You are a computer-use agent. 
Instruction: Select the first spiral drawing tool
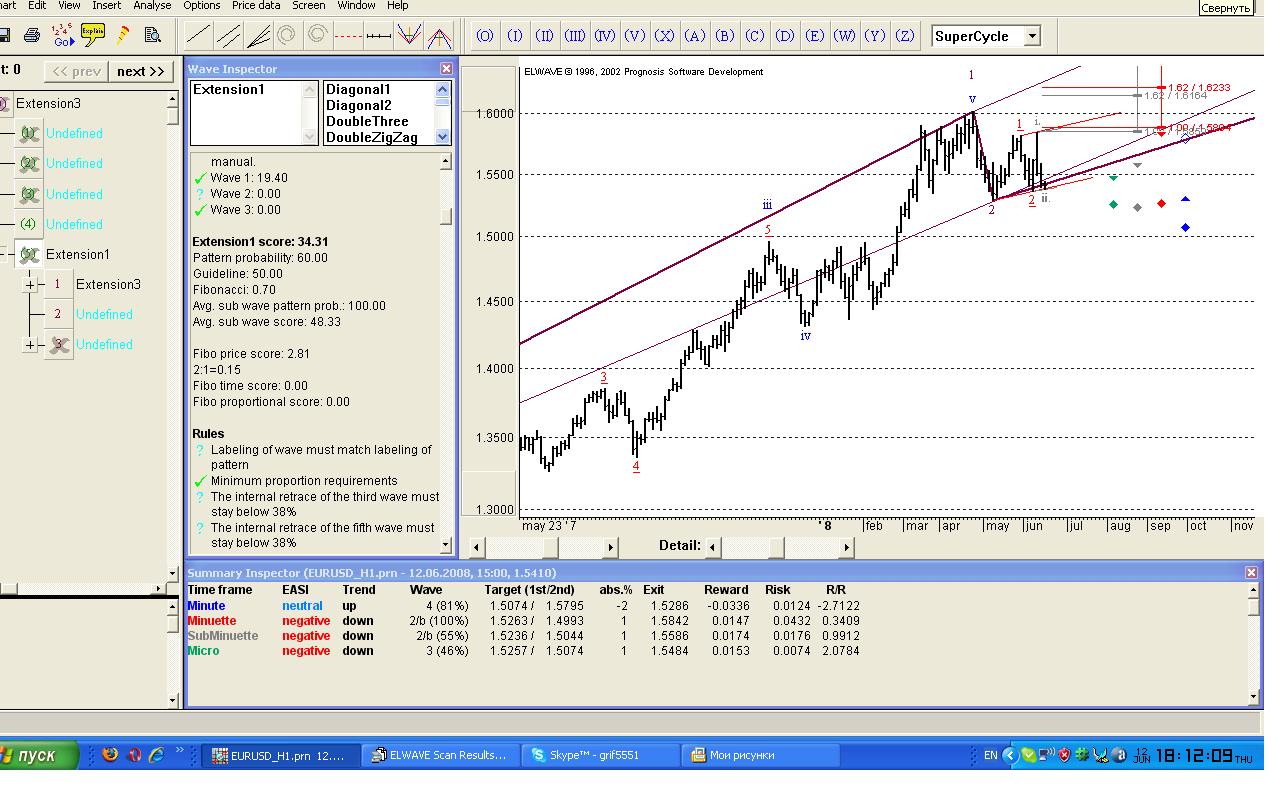(288, 36)
